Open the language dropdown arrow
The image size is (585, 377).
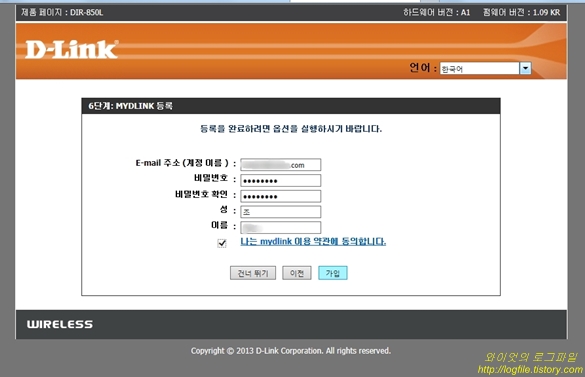525,68
